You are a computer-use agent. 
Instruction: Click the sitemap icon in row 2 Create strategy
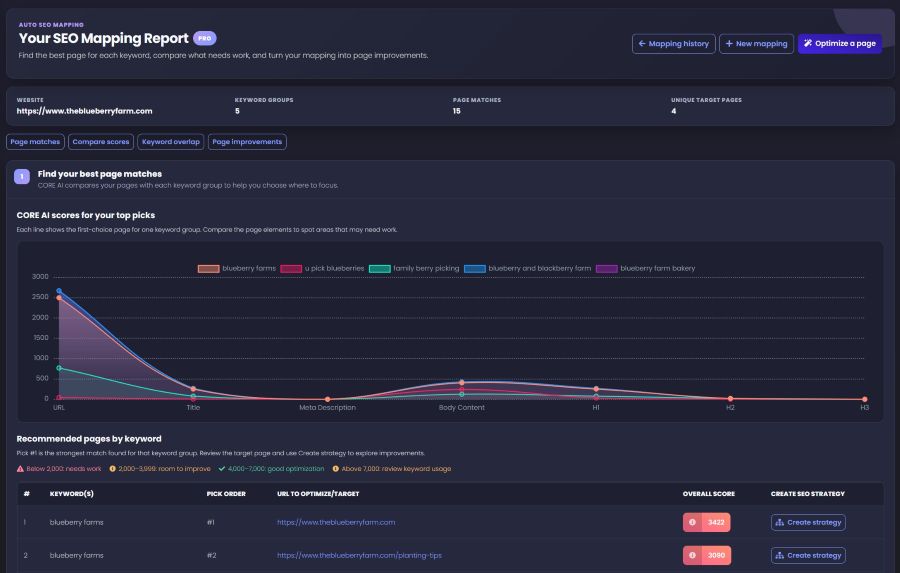[779, 555]
